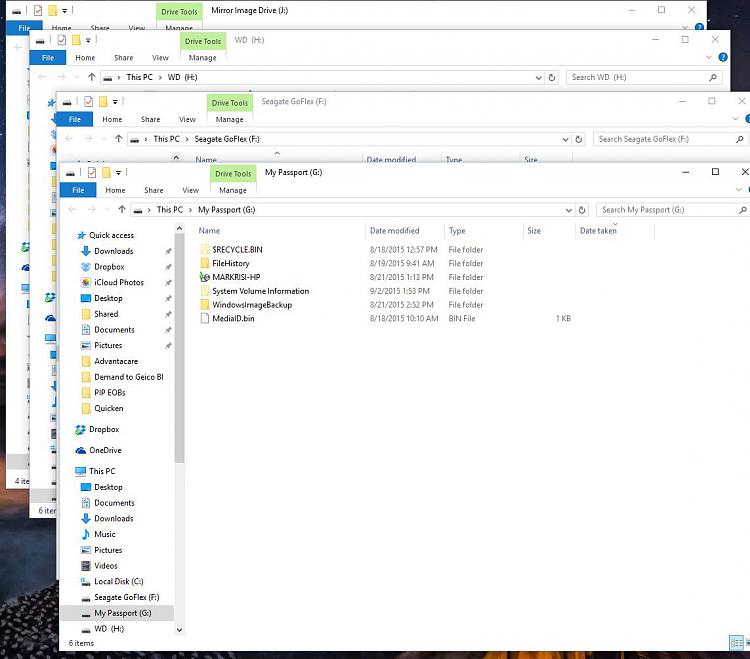Screen dimensions: 750x659
Task: Open the Quicken folder
Action: tap(109, 408)
